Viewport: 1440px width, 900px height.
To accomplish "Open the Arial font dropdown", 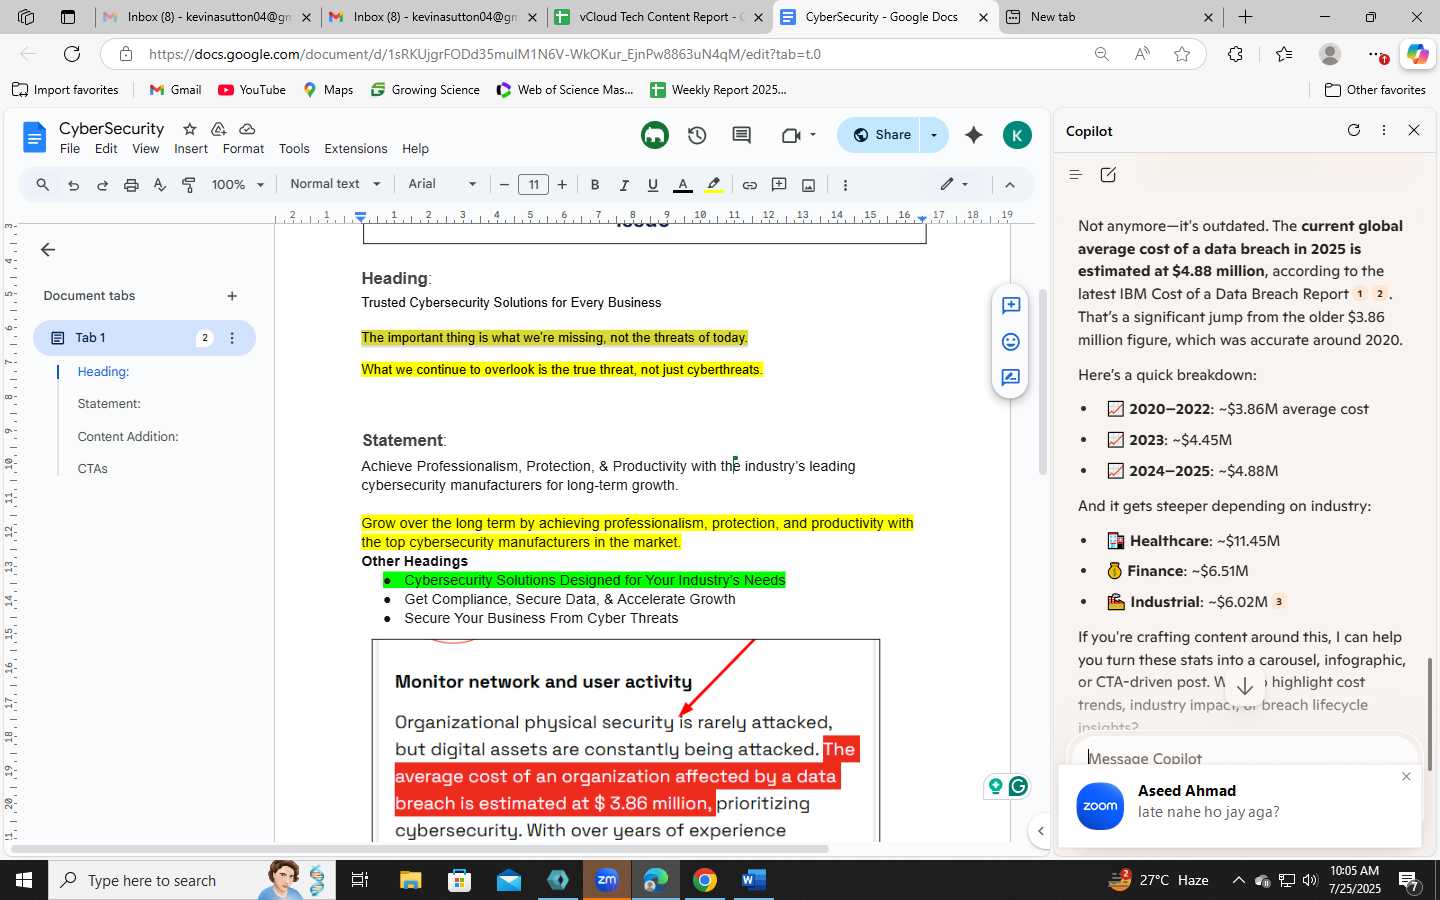I will coord(442,184).
